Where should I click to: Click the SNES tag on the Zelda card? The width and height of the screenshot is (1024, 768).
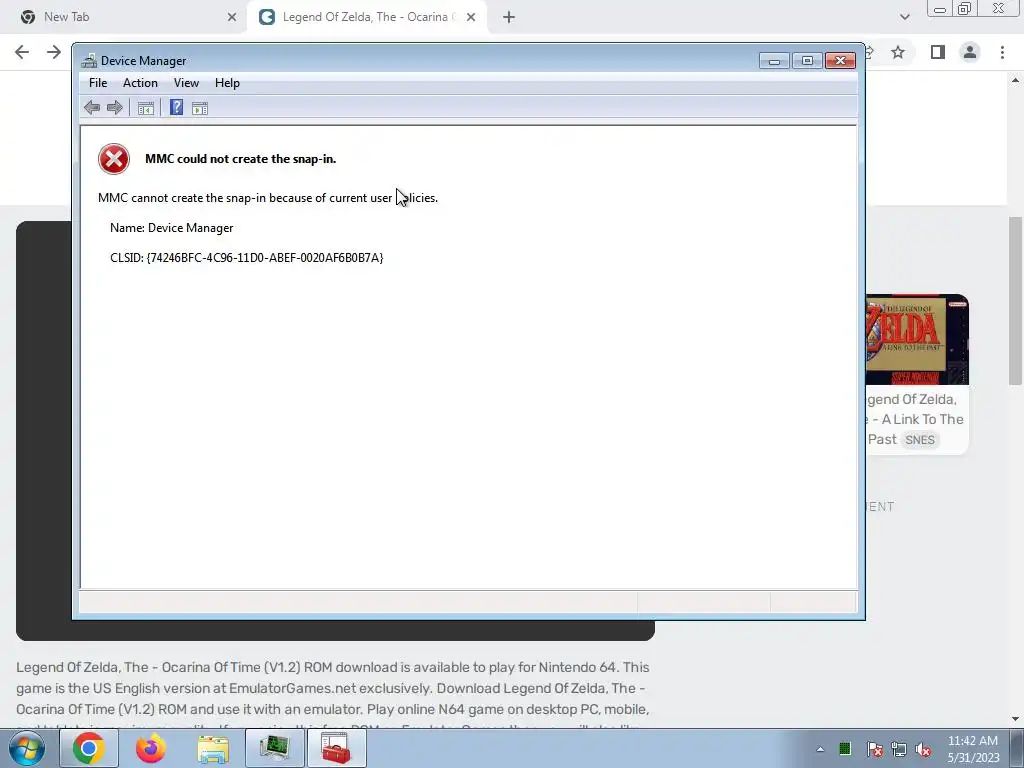920,440
